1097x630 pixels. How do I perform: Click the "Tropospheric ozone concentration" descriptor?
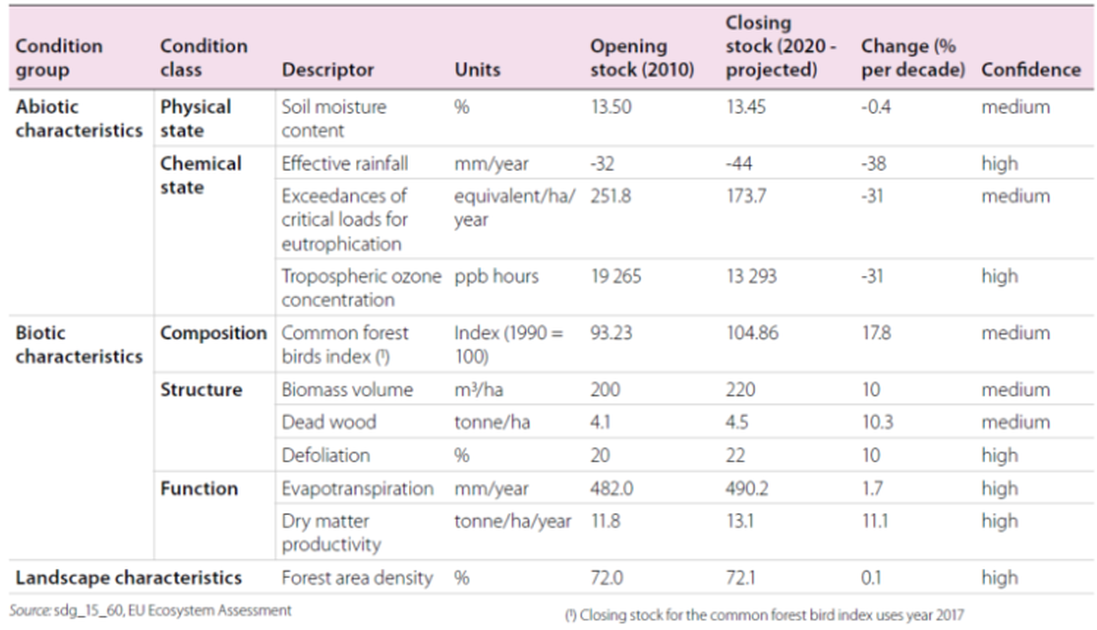click(360, 288)
